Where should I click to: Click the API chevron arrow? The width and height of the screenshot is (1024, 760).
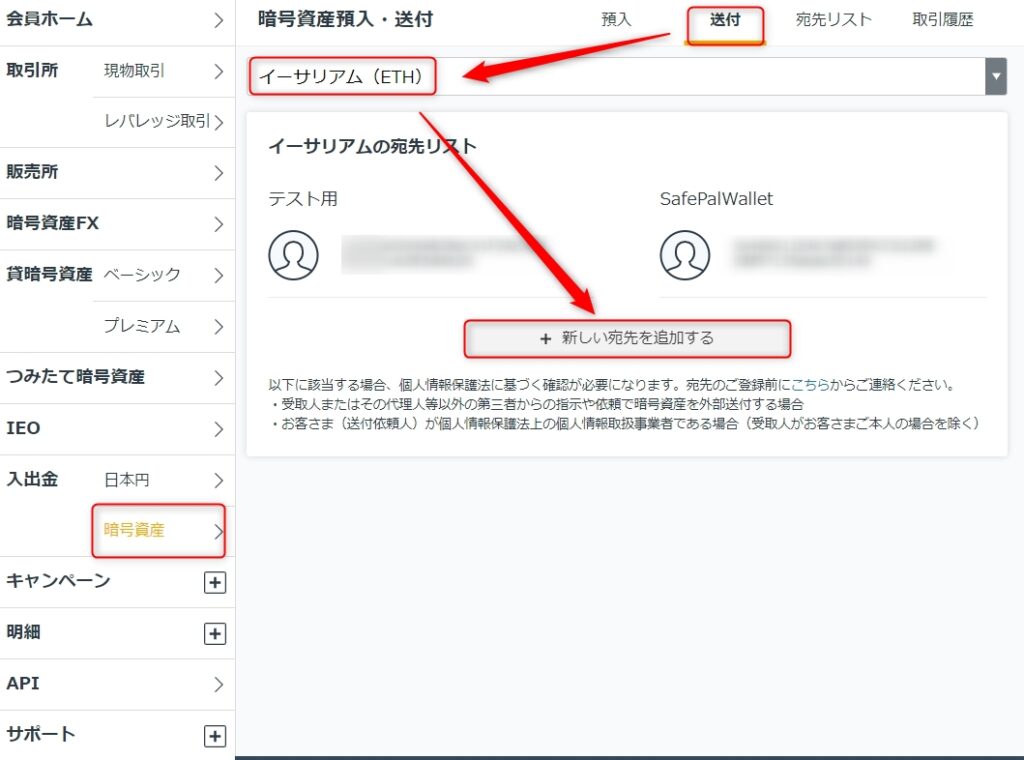[x=218, y=685]
